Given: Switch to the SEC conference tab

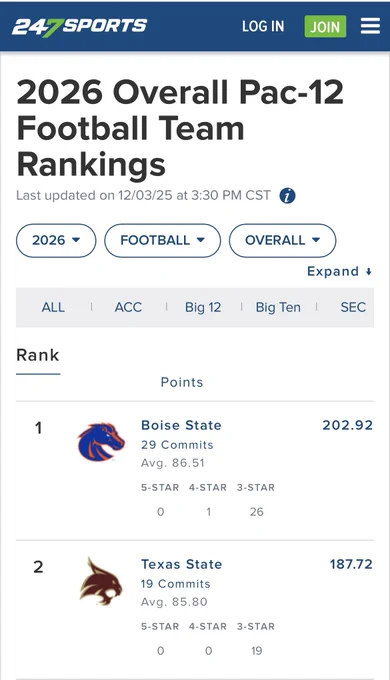Looking at the screenshot, I should point(353,307).
